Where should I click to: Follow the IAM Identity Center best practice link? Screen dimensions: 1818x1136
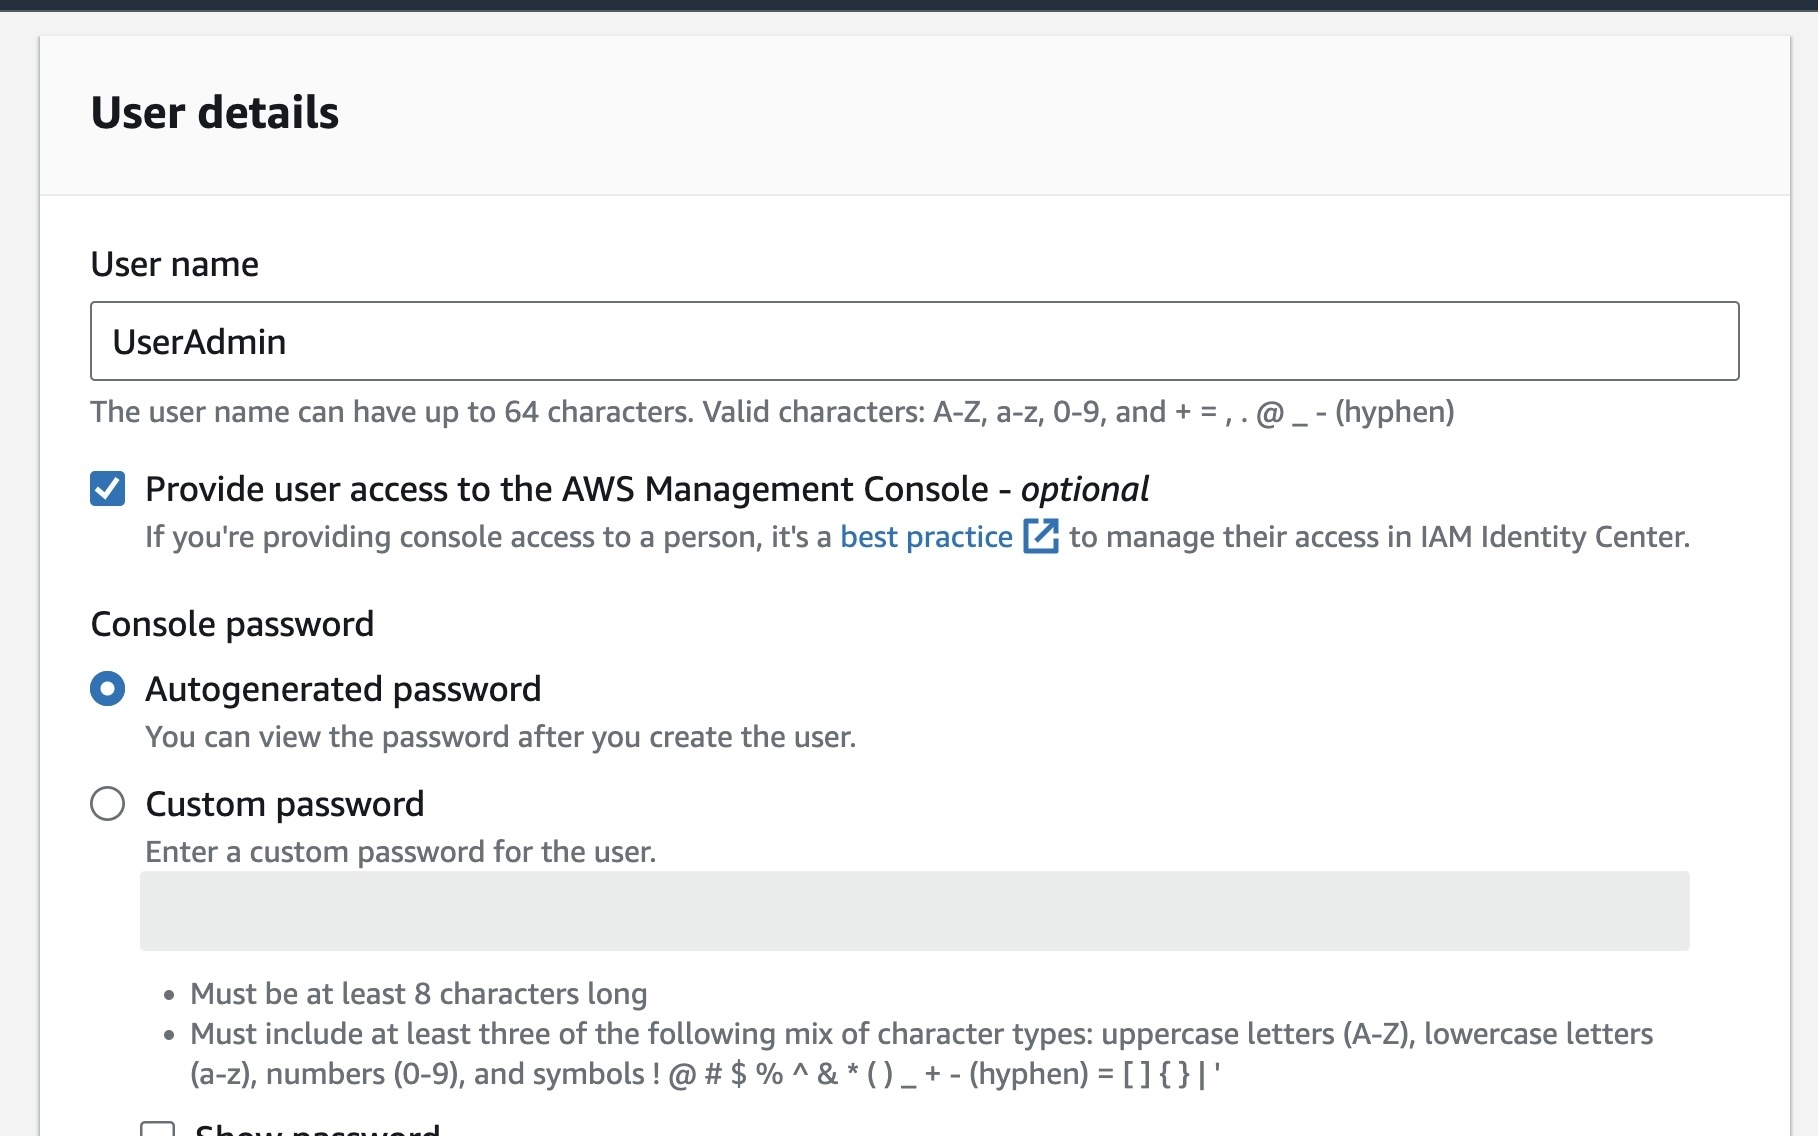925,537
